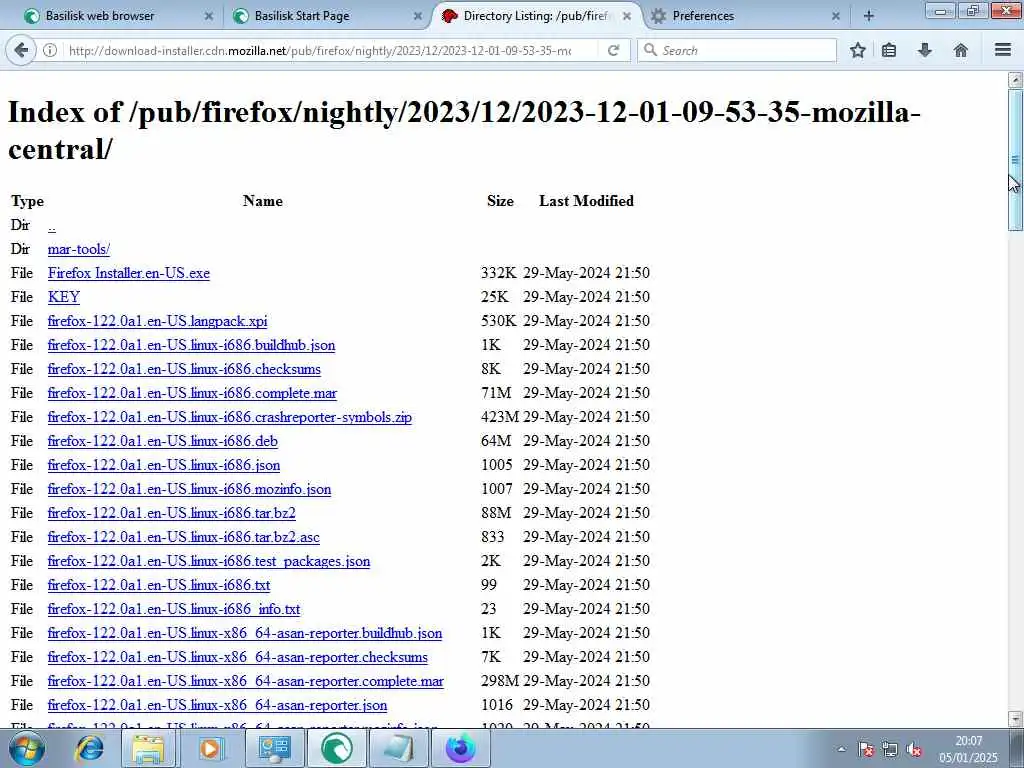Image resolution: width=1024 pixels, height=768 pixels.
Task: Close the Basilisk web browser tab
Action: tap(208, 16)
